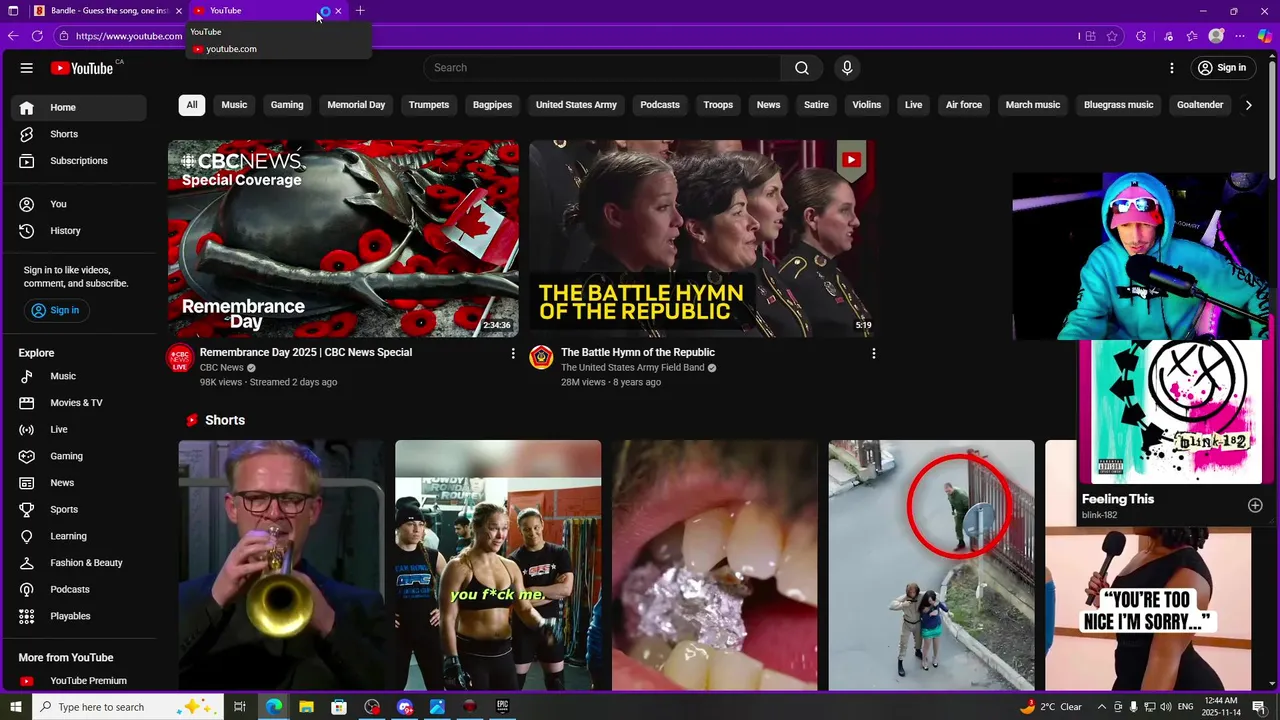Play Battle Hymn video thumbnail

coord(703,238)
